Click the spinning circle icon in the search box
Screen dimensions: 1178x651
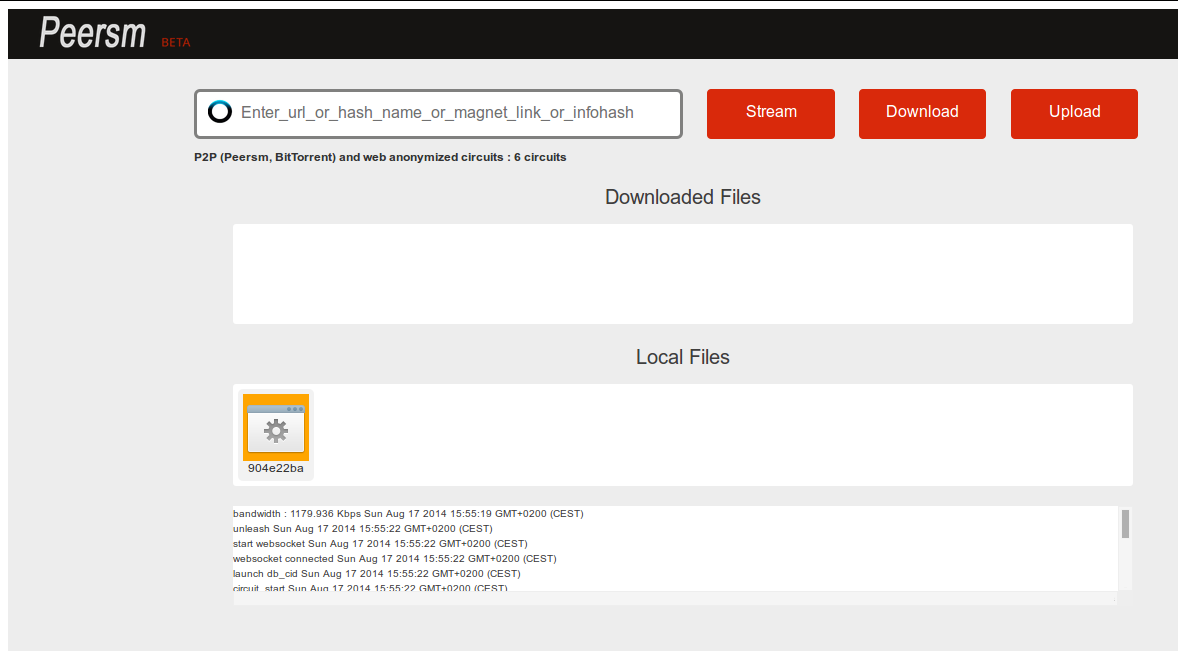point(219,112)
